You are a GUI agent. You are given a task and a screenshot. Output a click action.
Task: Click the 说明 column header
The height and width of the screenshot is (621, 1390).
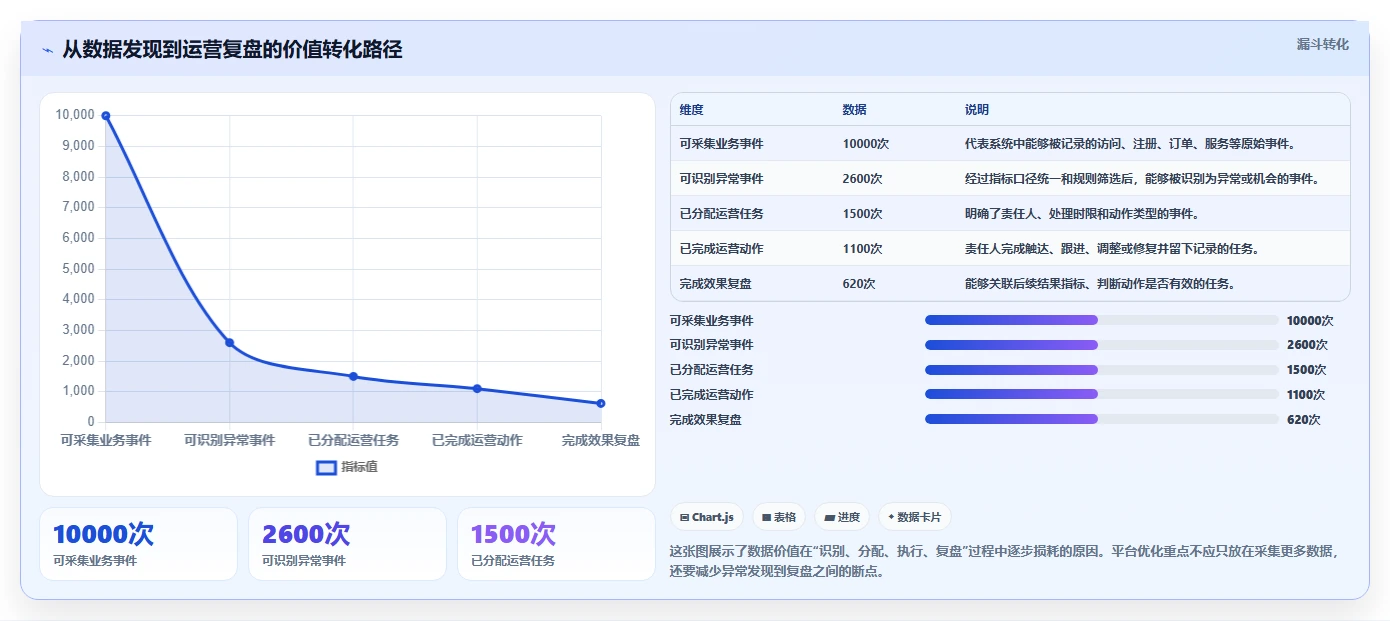click(x=976, y=110)
